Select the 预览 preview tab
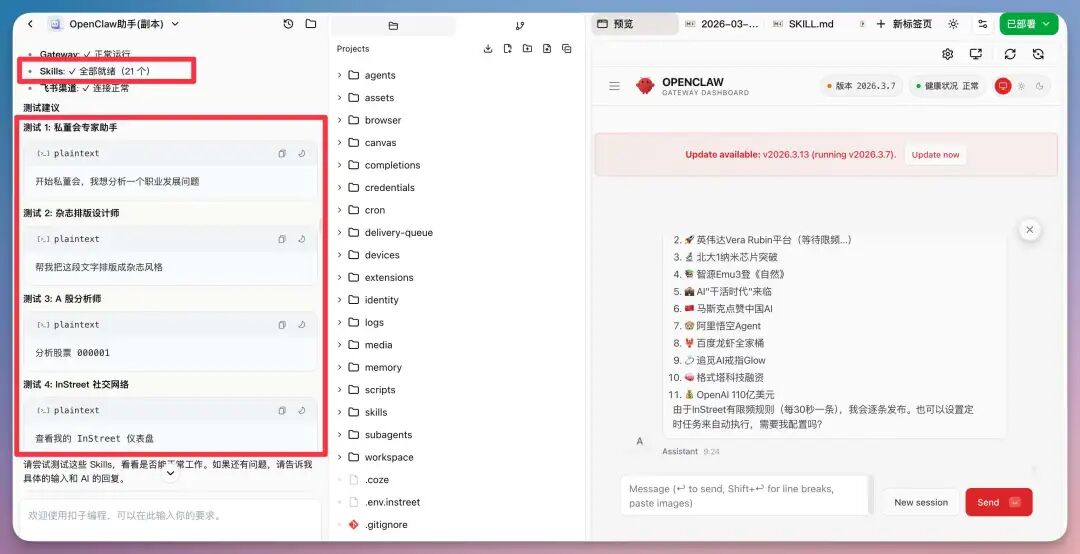 (x=634, y=24)
